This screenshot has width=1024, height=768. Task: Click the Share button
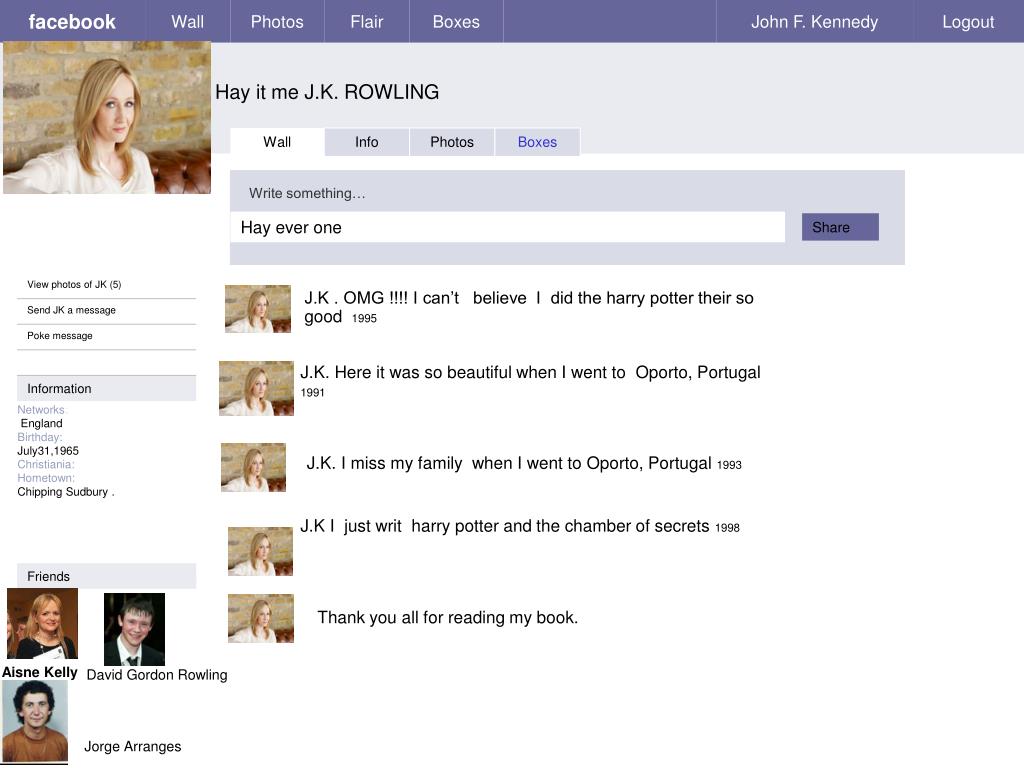pyautogui.click(x=840, y=227)
